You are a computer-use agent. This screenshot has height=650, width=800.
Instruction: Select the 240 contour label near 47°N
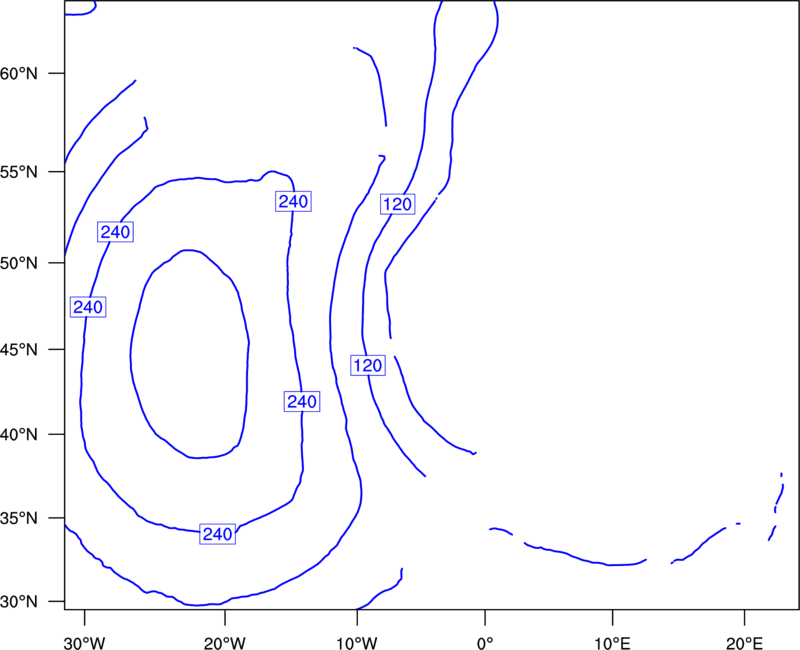pyautogui.click(x=88, y=307)
